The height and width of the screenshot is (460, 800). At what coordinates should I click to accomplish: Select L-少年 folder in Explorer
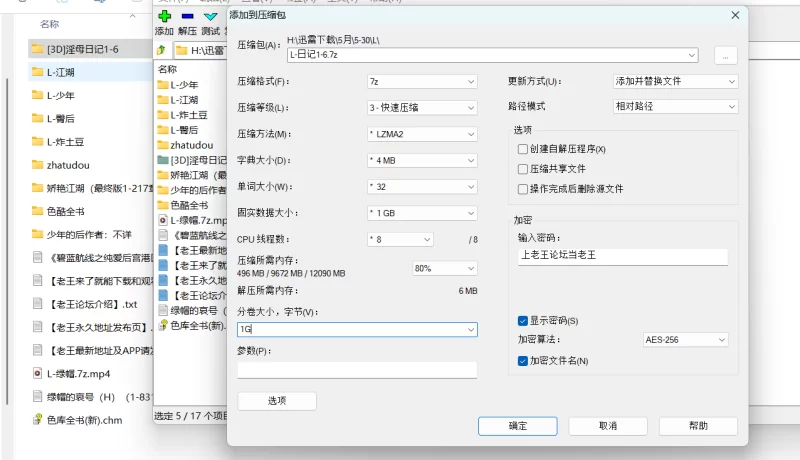coord(91,95)
